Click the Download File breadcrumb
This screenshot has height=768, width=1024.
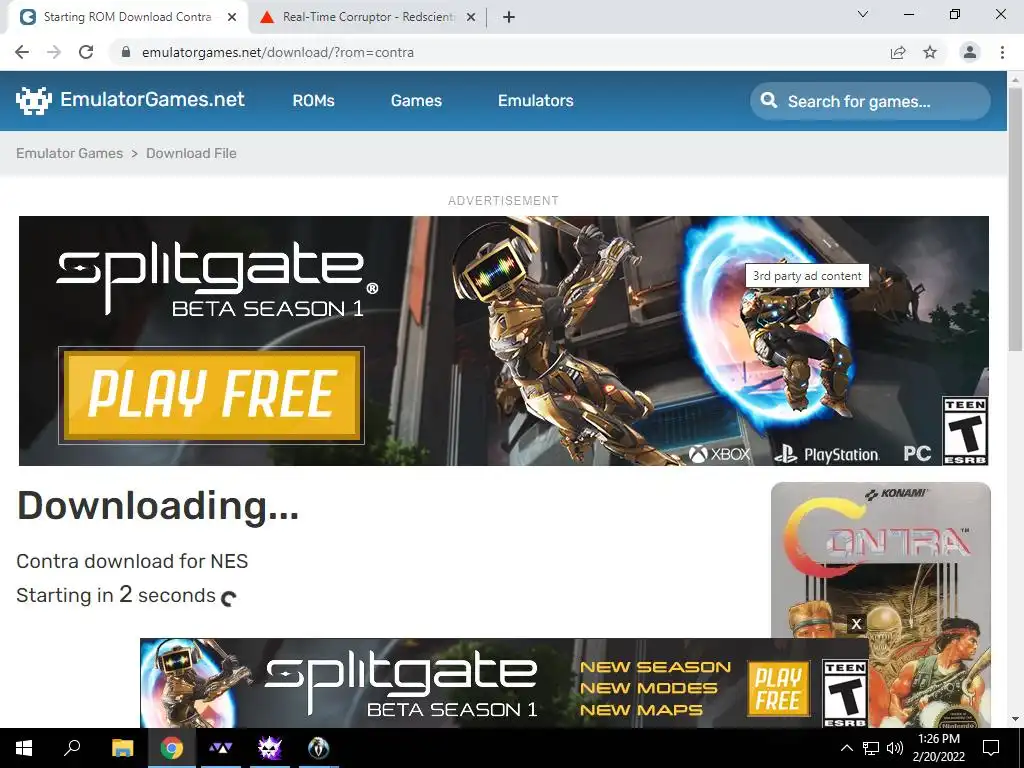(191, 153)
